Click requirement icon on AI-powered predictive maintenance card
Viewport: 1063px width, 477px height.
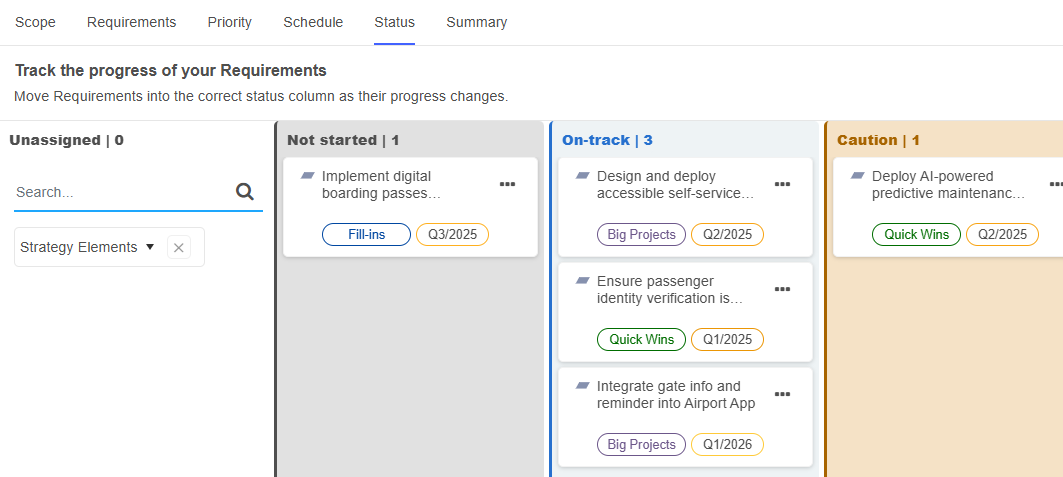(858, 176)
